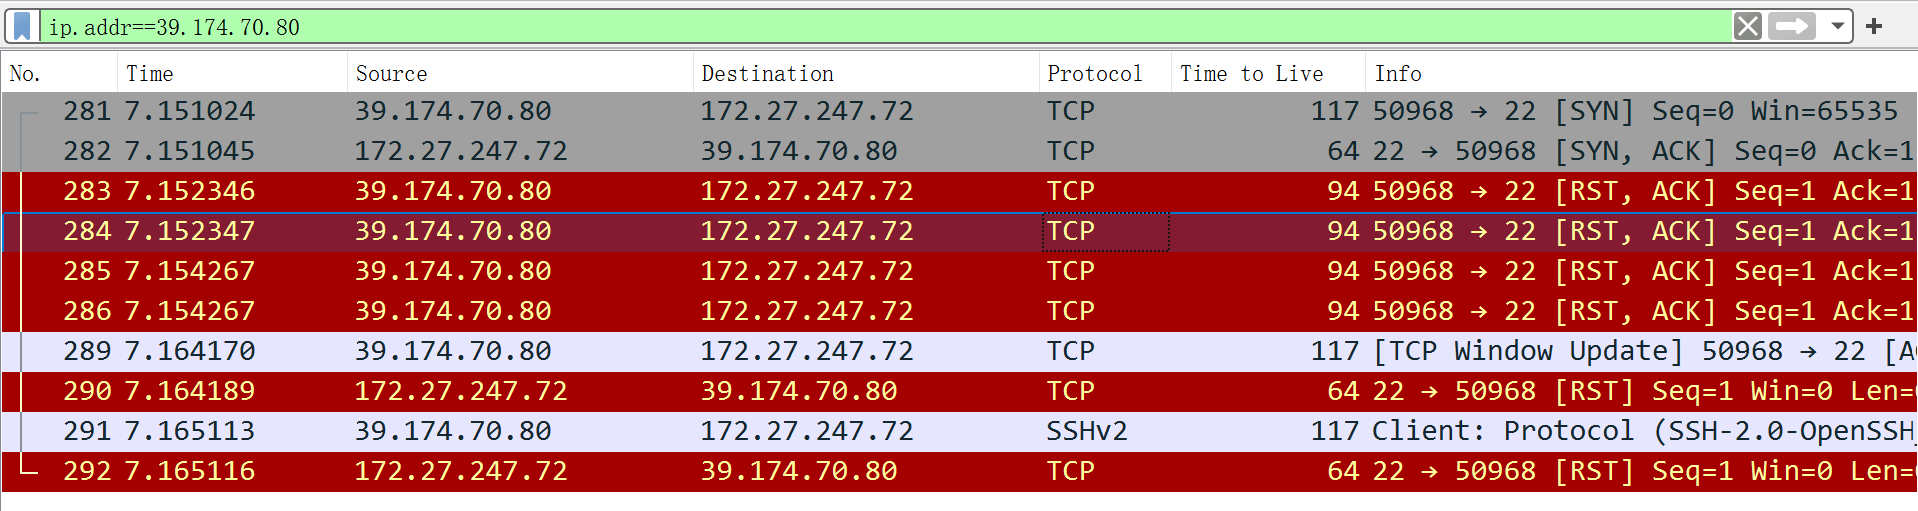The height and width of the screenshot is (511, 1918).
Task: Sort packets by the Time column header
Action: pyautogui.click(x=232, y=73)
